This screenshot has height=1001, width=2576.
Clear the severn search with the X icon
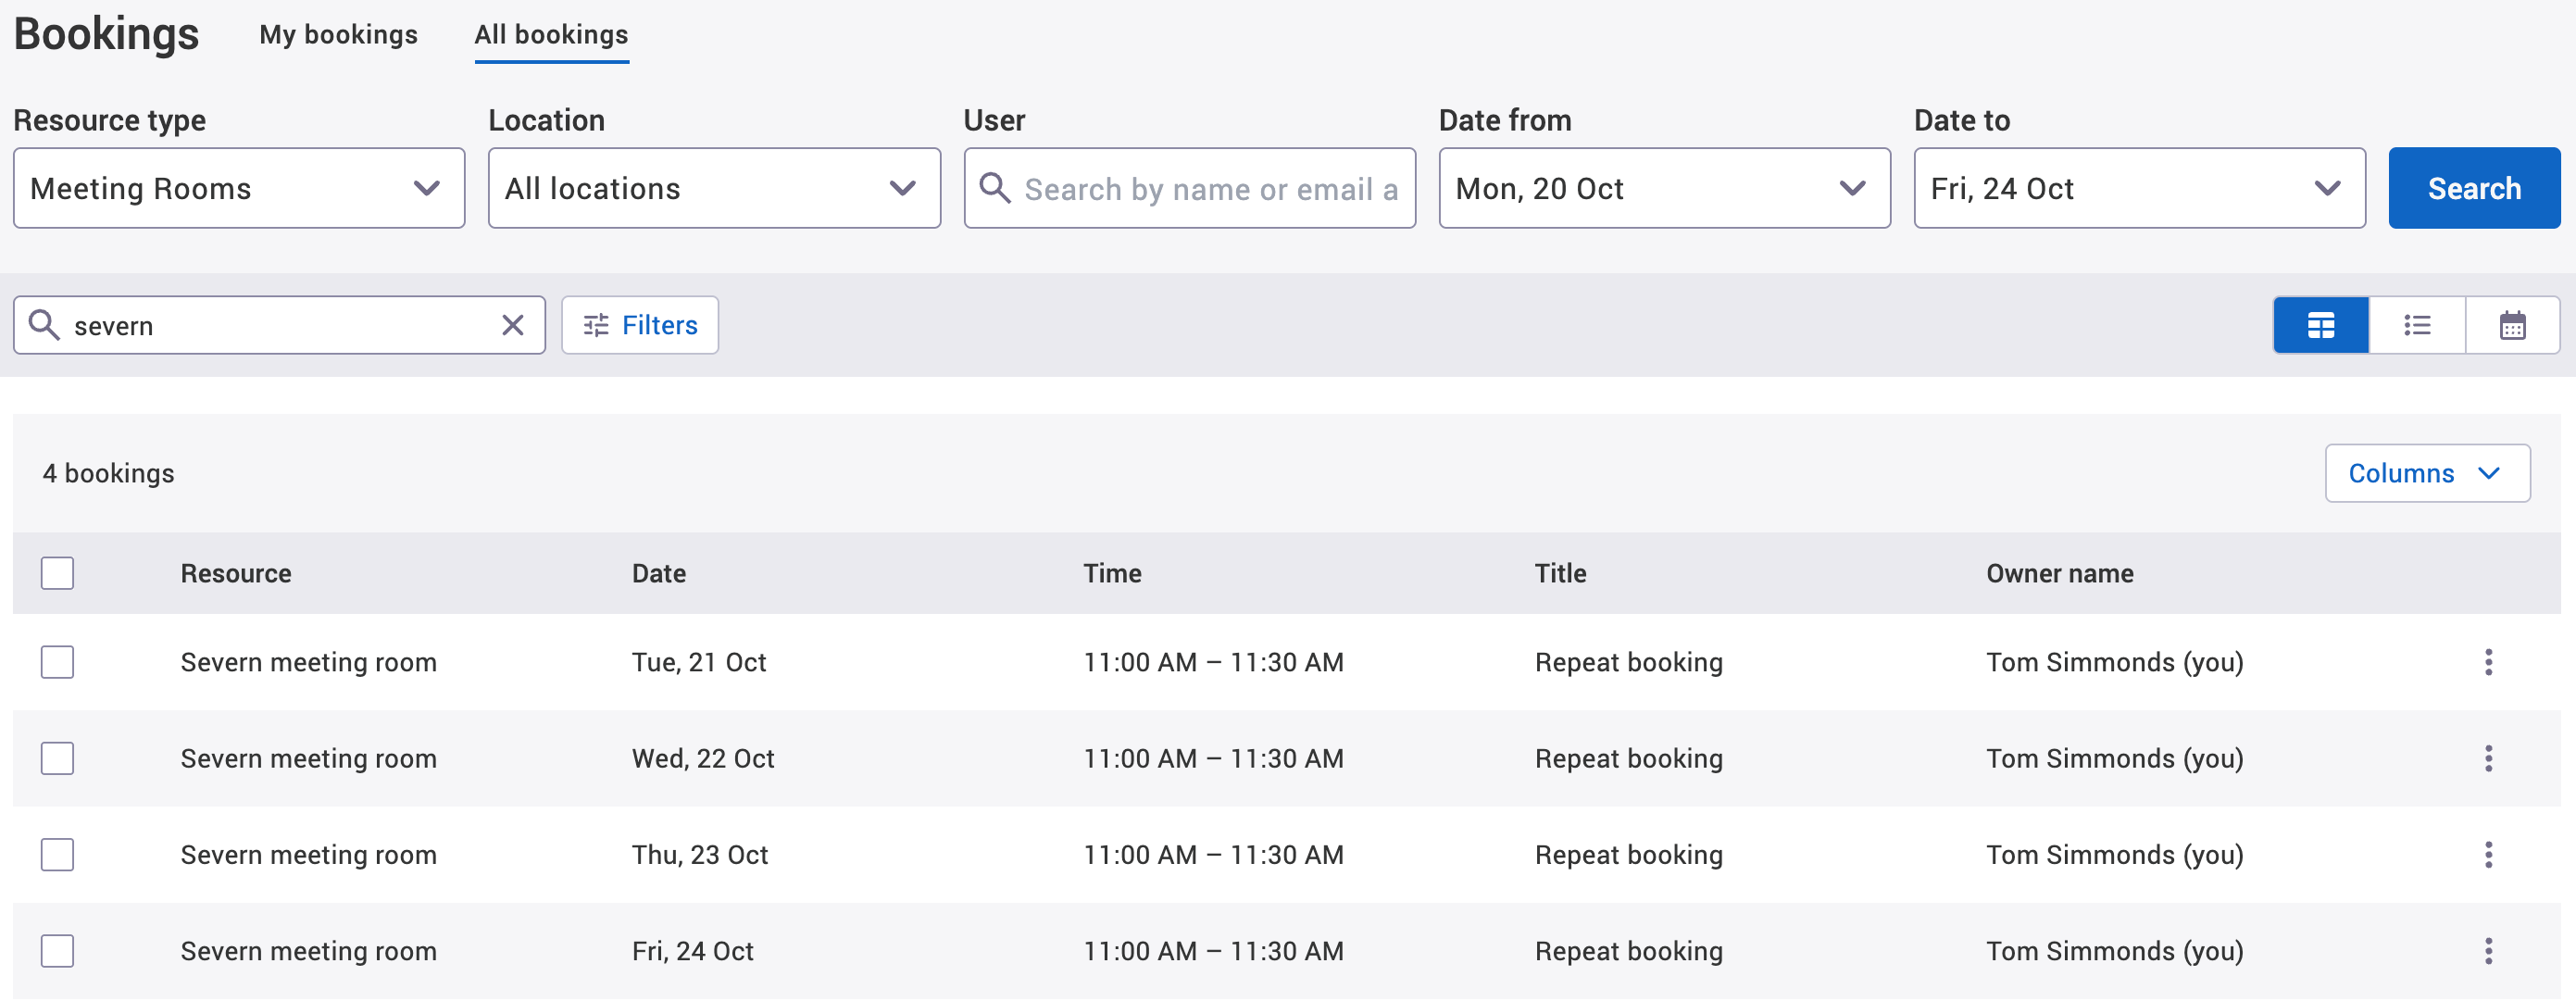pyautogui.click(x=512, y=325)
